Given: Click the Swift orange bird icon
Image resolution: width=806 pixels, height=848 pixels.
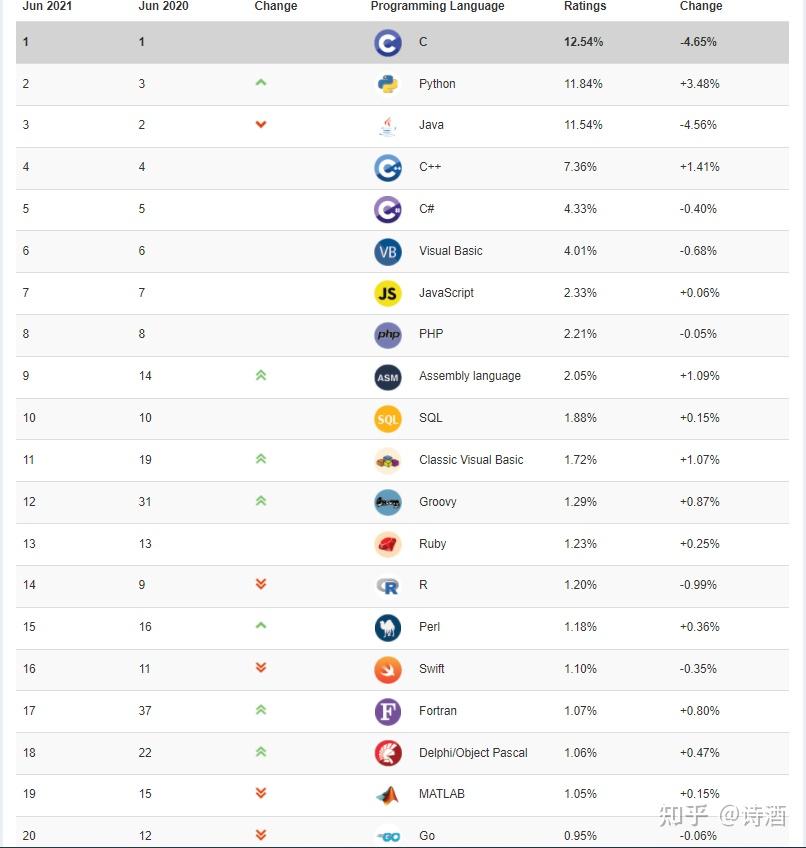Looking at the screenshot, I should [388, 669].
